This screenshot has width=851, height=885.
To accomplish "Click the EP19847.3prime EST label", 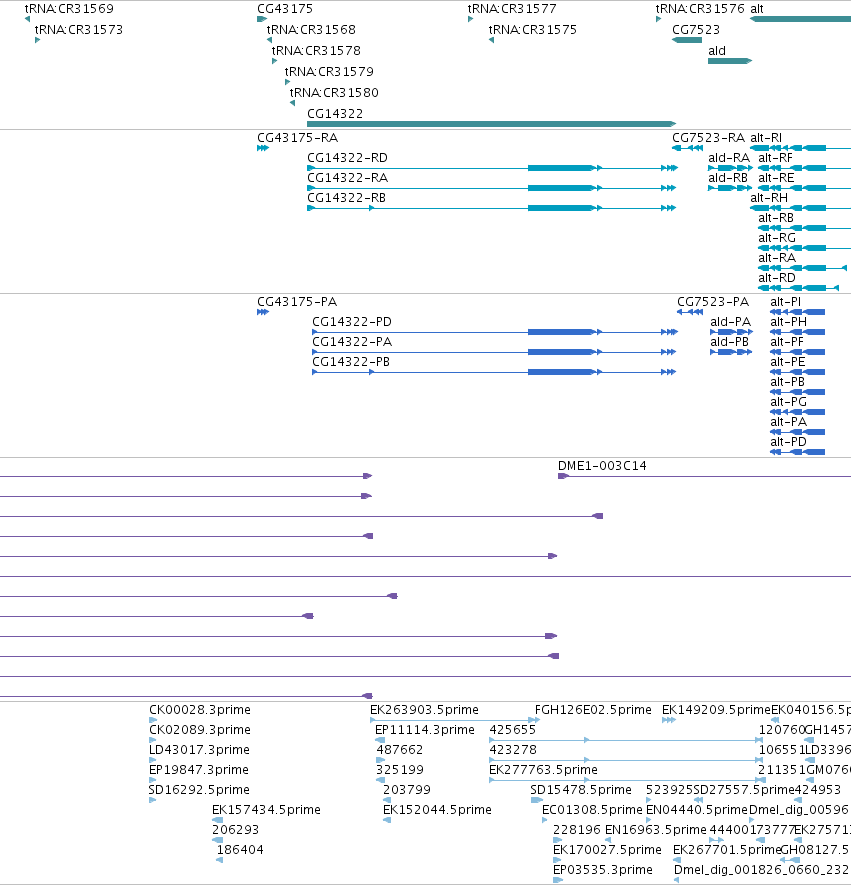I will (199, 770).
